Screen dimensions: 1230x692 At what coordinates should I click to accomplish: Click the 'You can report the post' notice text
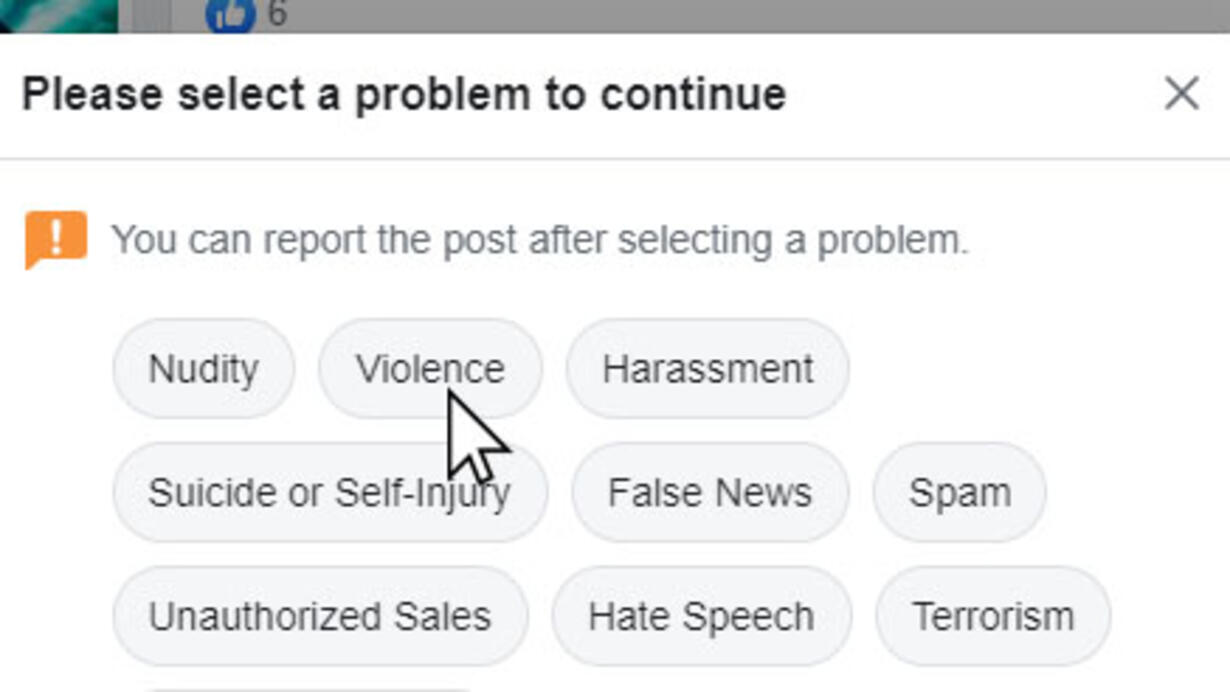[539, 240]
